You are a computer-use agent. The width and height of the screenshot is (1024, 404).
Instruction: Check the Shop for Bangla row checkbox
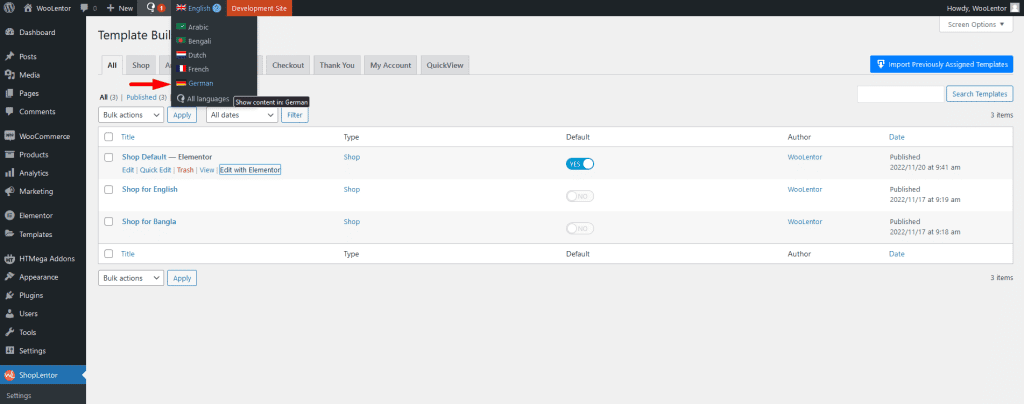(x=108, y=221)
